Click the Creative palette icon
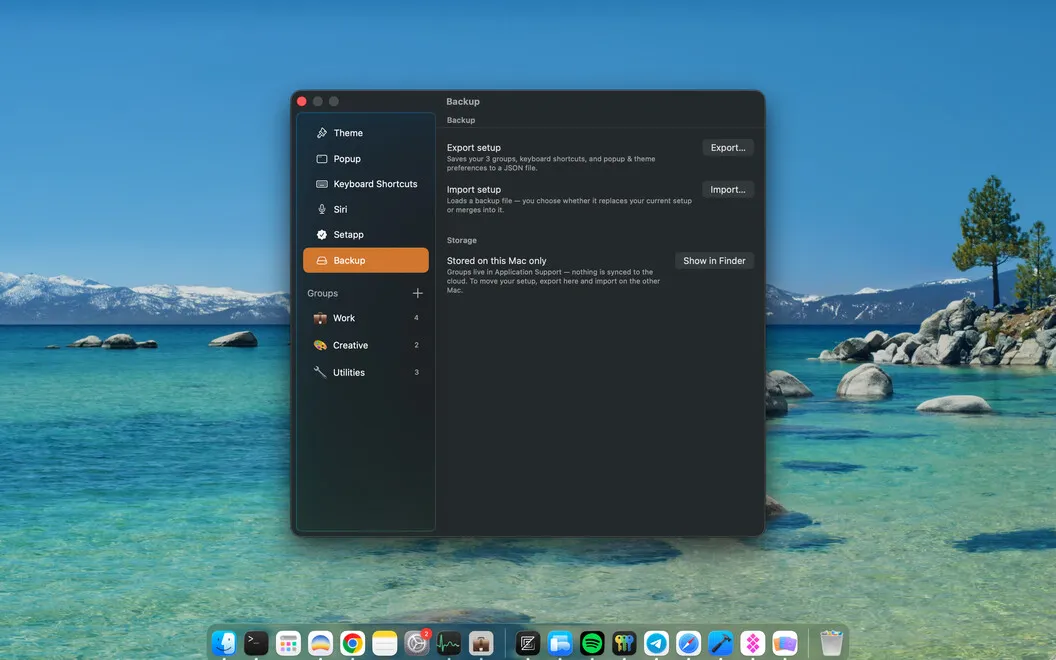Viewport: 1056px width, 660px height. pos(320,345)
